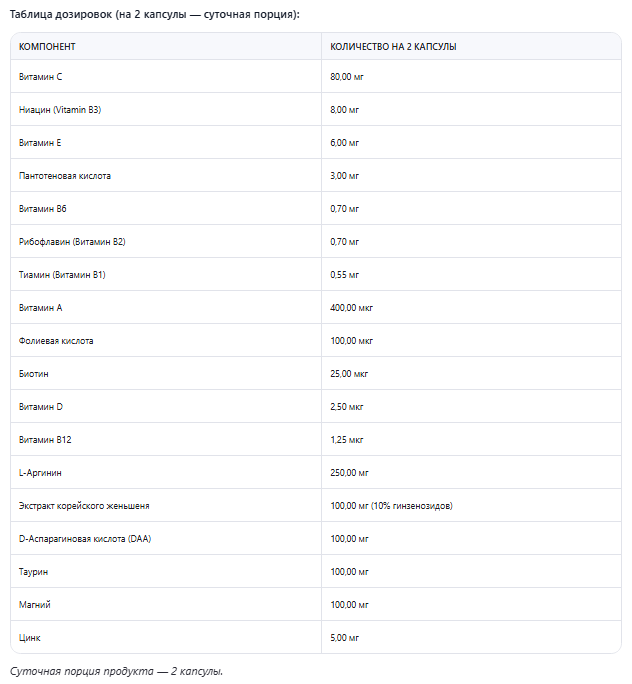Select the "Фолиевая кислота" cell

pyautogui.click(x=56, y=341)
